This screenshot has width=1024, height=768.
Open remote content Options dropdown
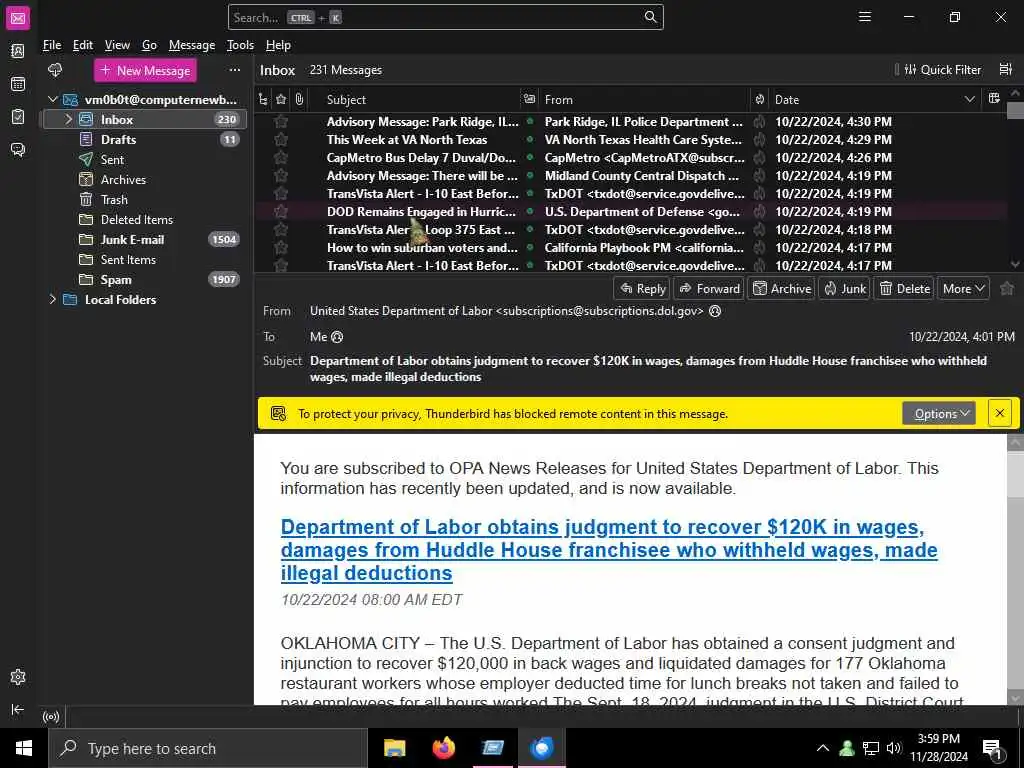938,413
